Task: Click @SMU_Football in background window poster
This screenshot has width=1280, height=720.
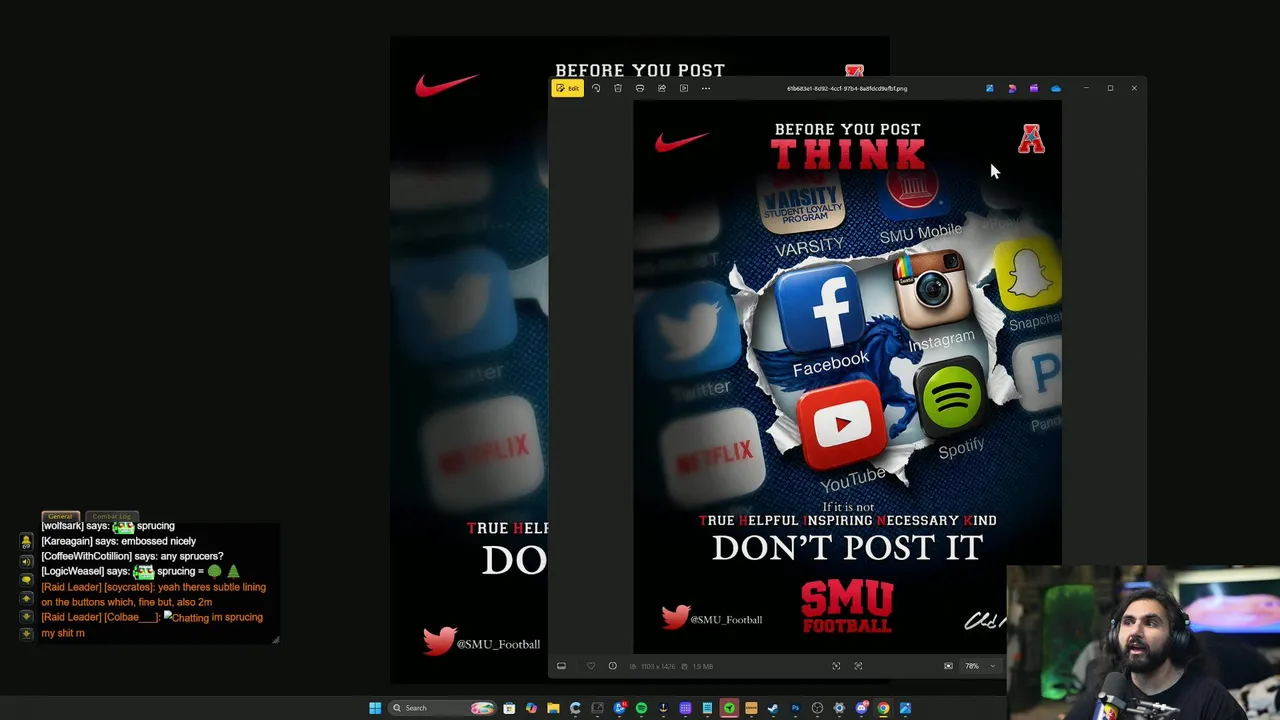Action: [x=498, y=644]
